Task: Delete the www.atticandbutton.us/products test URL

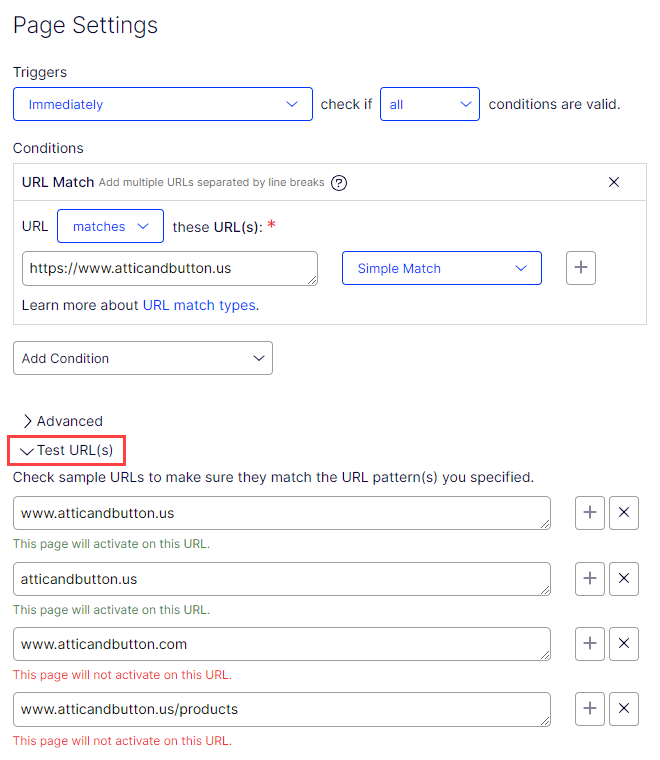Action: pos(624,709)
